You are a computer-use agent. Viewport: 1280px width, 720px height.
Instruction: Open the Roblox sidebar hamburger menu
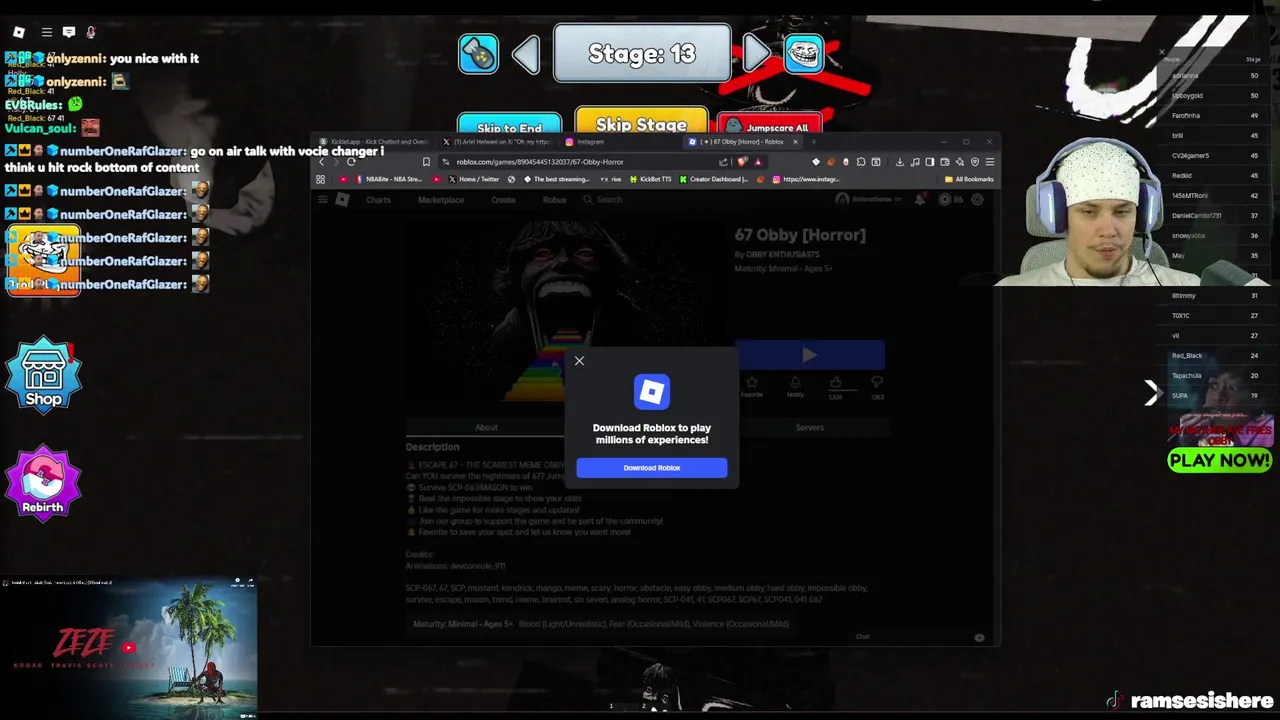(322, 200)
